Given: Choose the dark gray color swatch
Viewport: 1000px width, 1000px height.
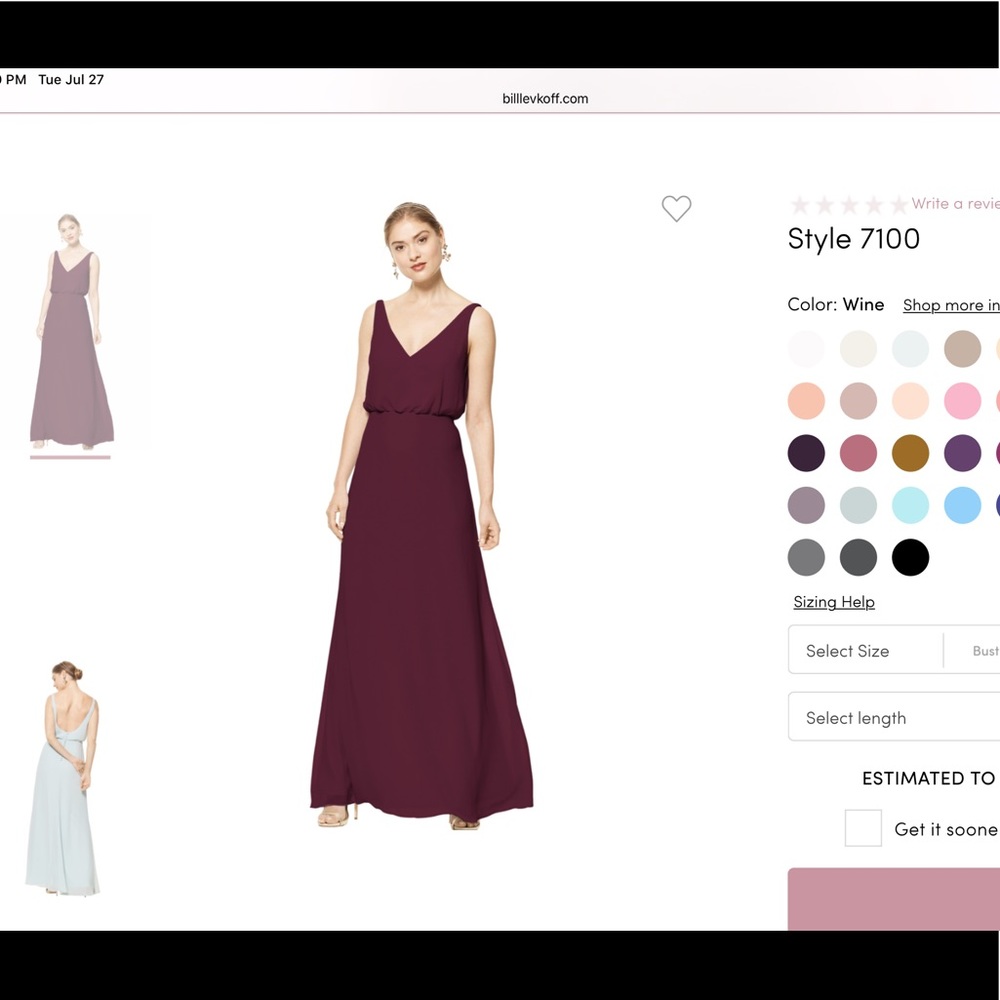Looking at the screenshot, I should [x=858, y=557].
